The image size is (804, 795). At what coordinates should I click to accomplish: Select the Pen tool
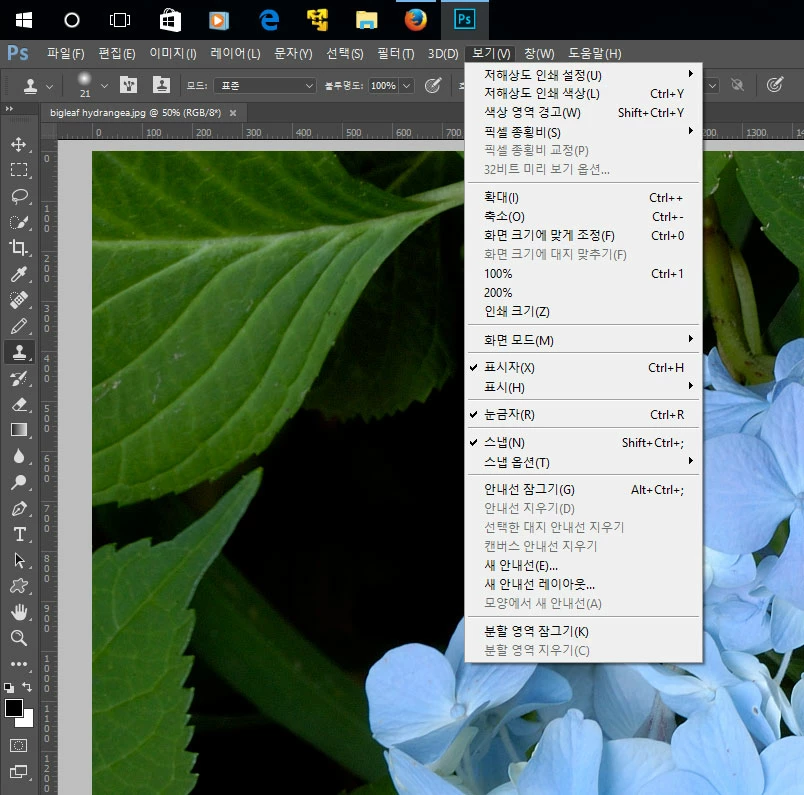19,508
